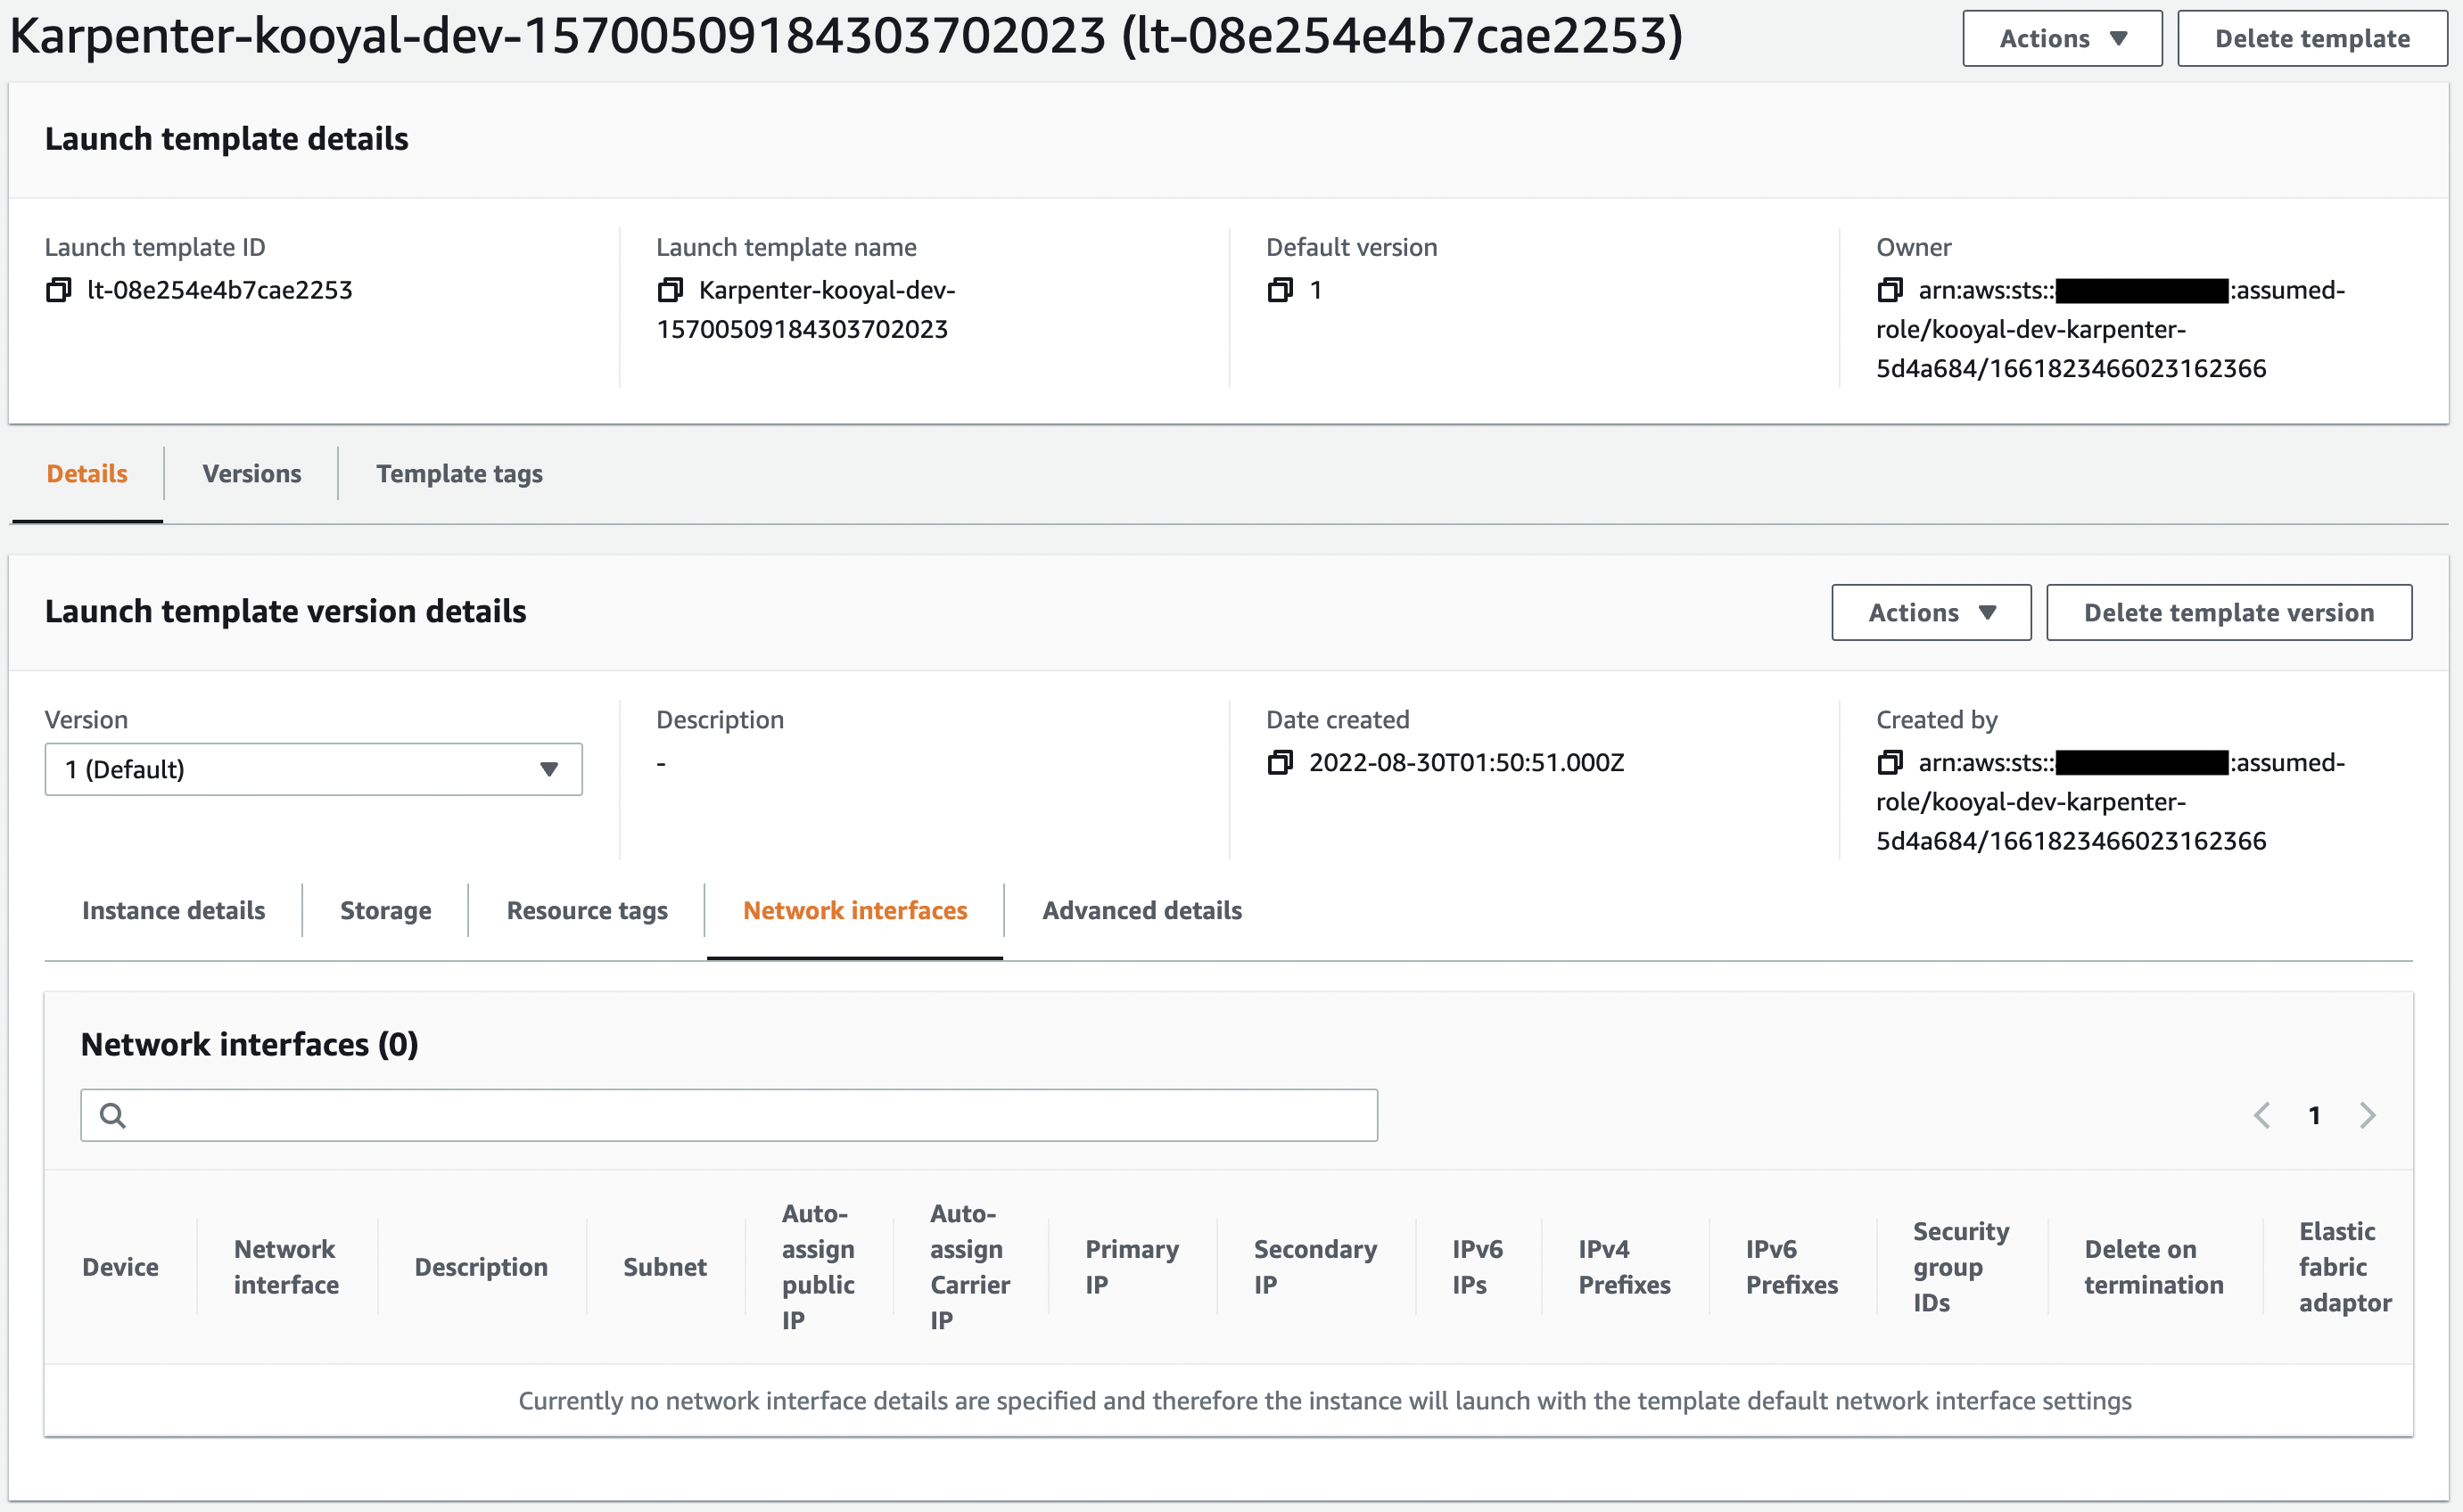Click the previous page chevron arrow
This screenshot has height=1512, width=2463.
click(2262, 1114)
